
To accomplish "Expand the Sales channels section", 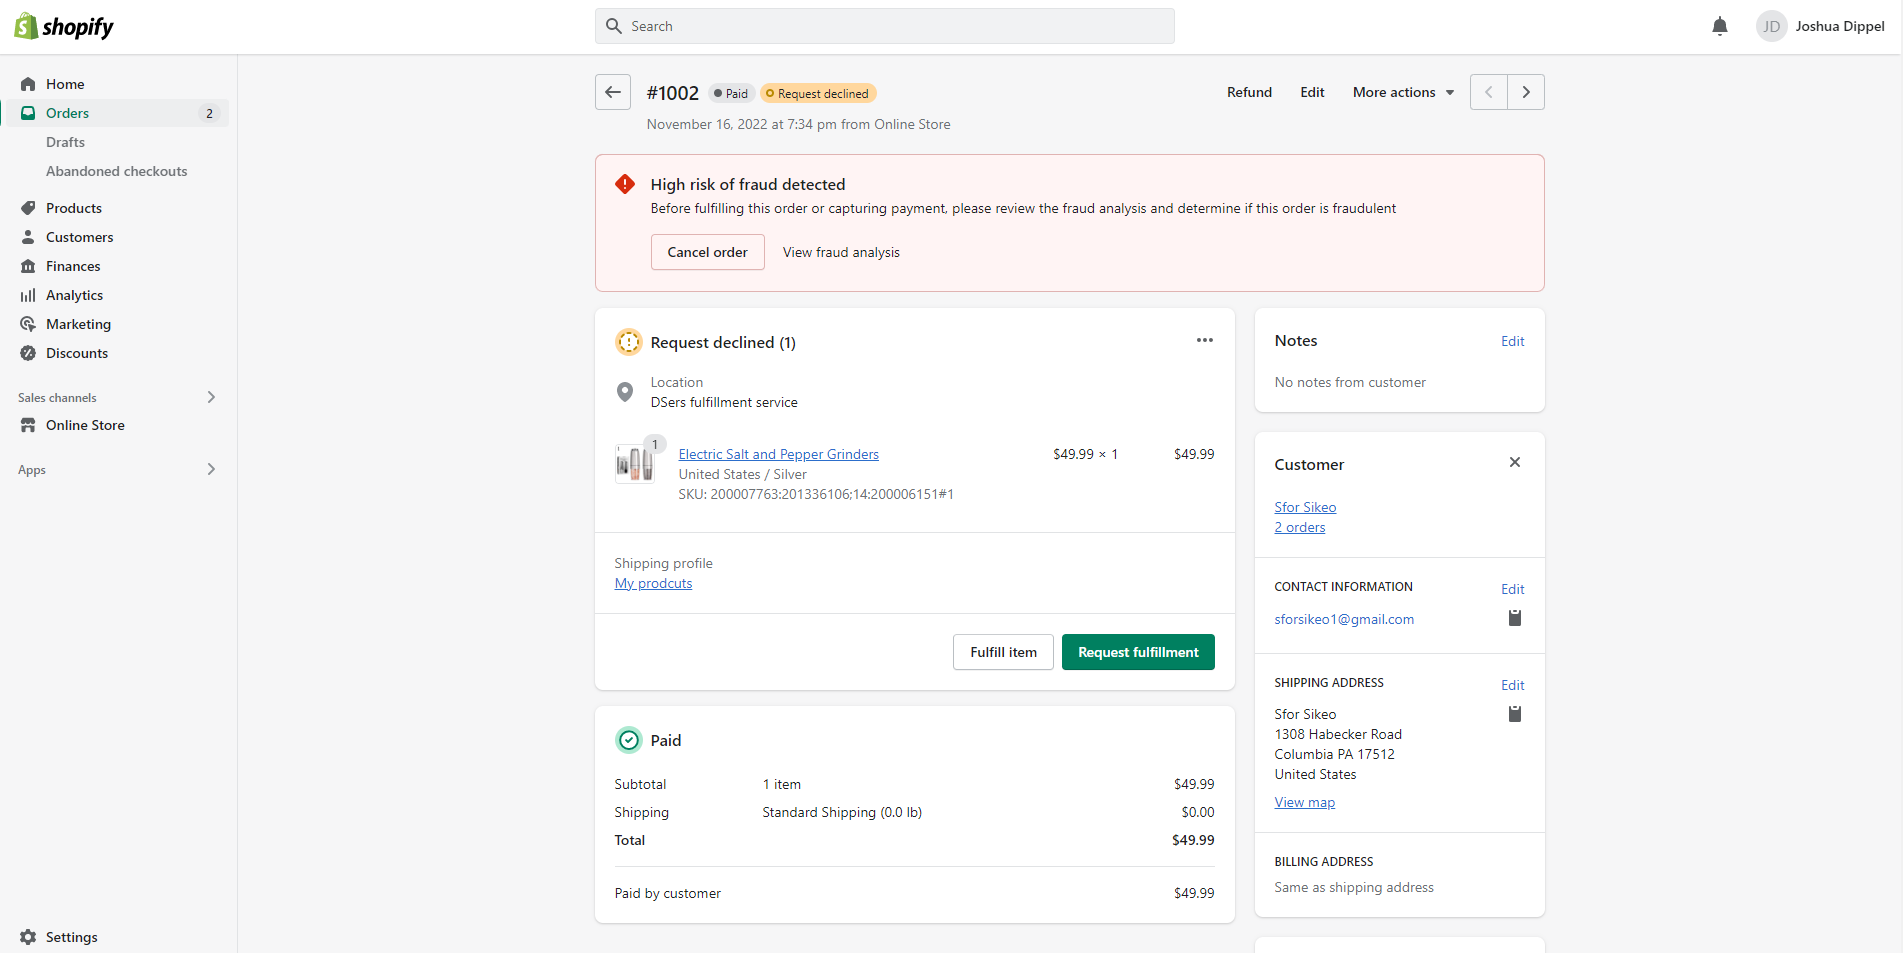I will tap(211, 397).
